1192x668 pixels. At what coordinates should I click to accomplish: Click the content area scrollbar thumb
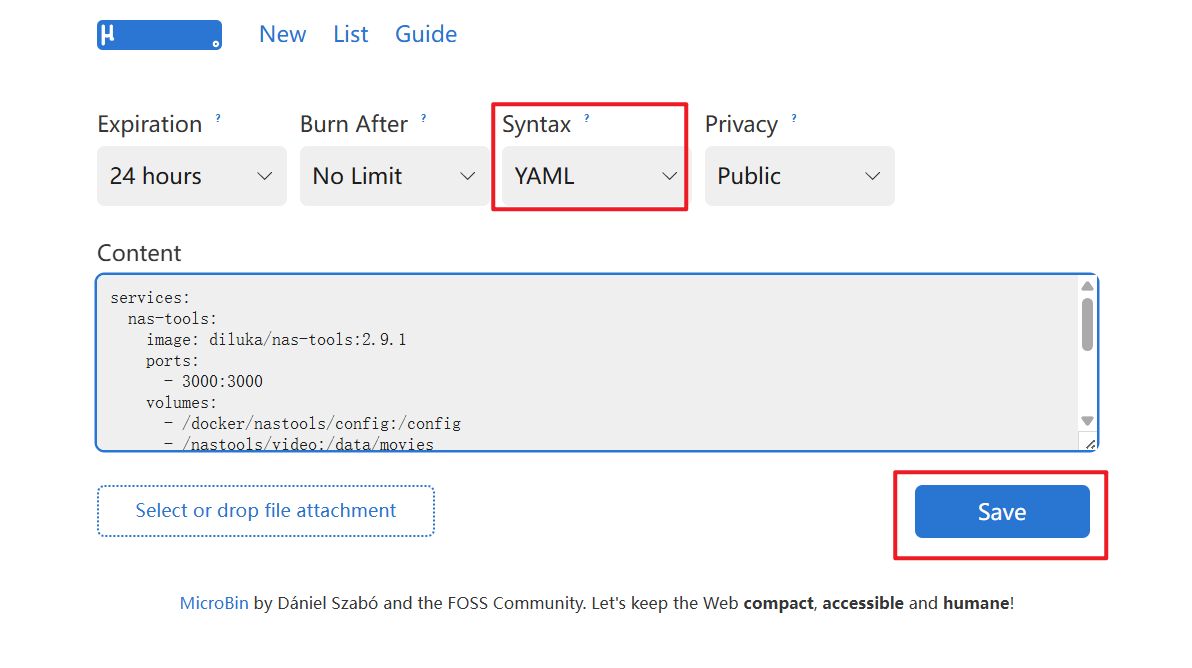coord(1087,325)
